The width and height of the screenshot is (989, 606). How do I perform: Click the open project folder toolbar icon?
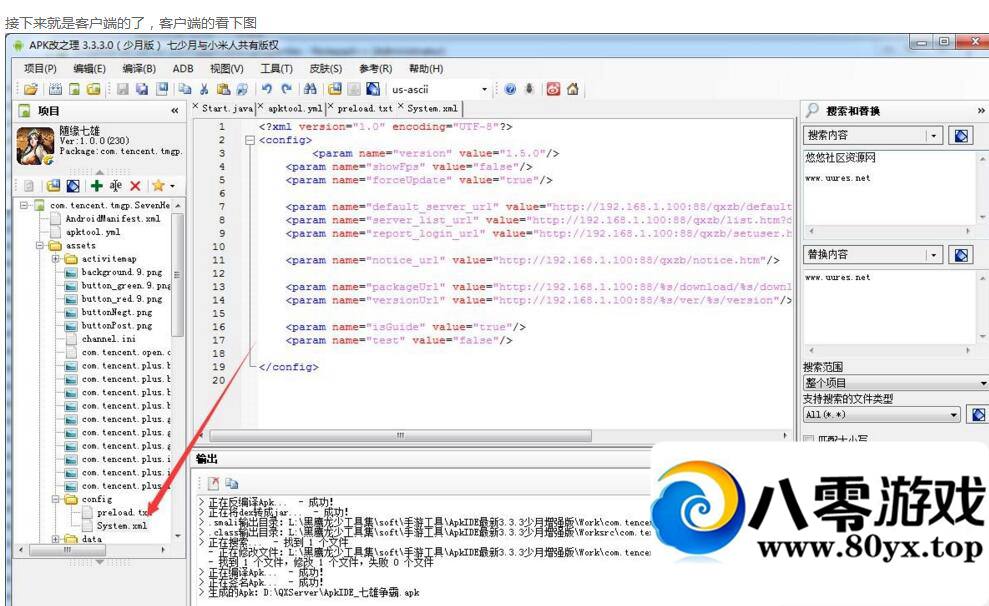31,89
